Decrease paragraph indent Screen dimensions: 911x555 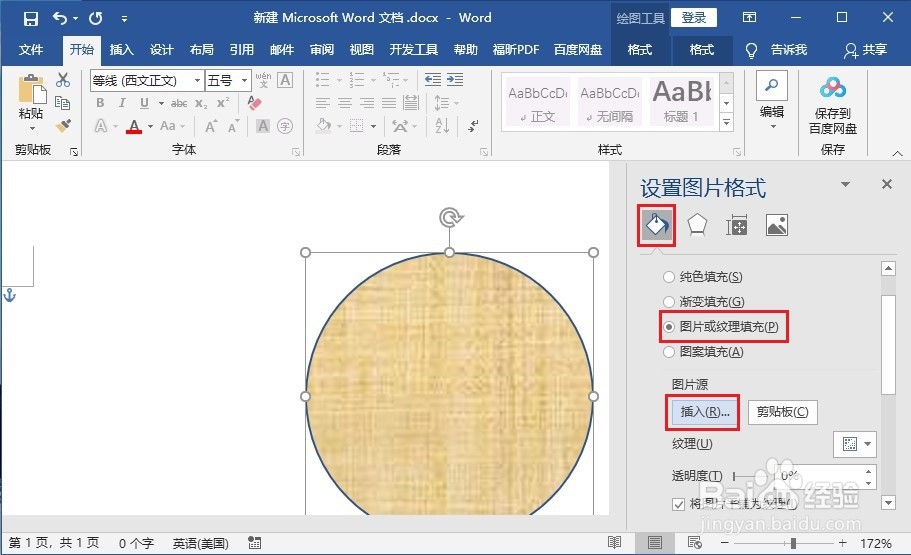[433, 80]
